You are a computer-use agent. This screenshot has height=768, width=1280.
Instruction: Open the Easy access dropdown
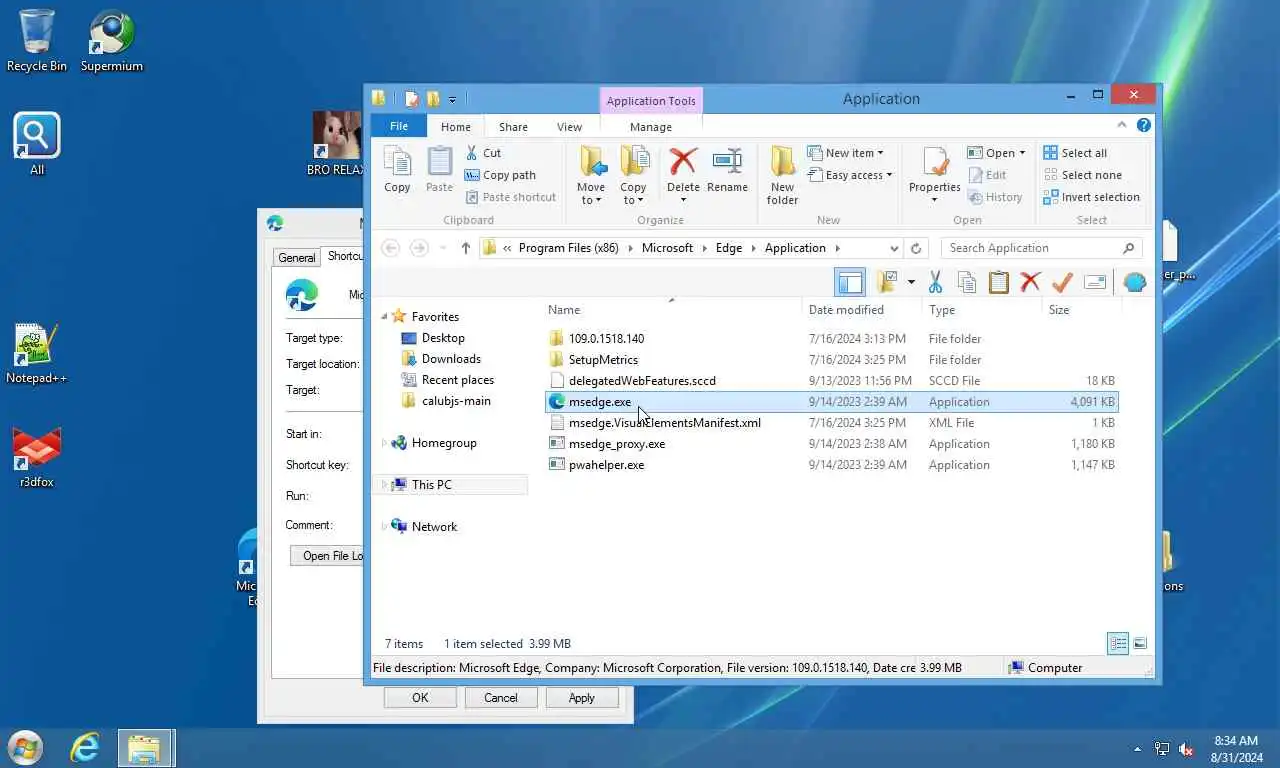(x=849, y=175)
